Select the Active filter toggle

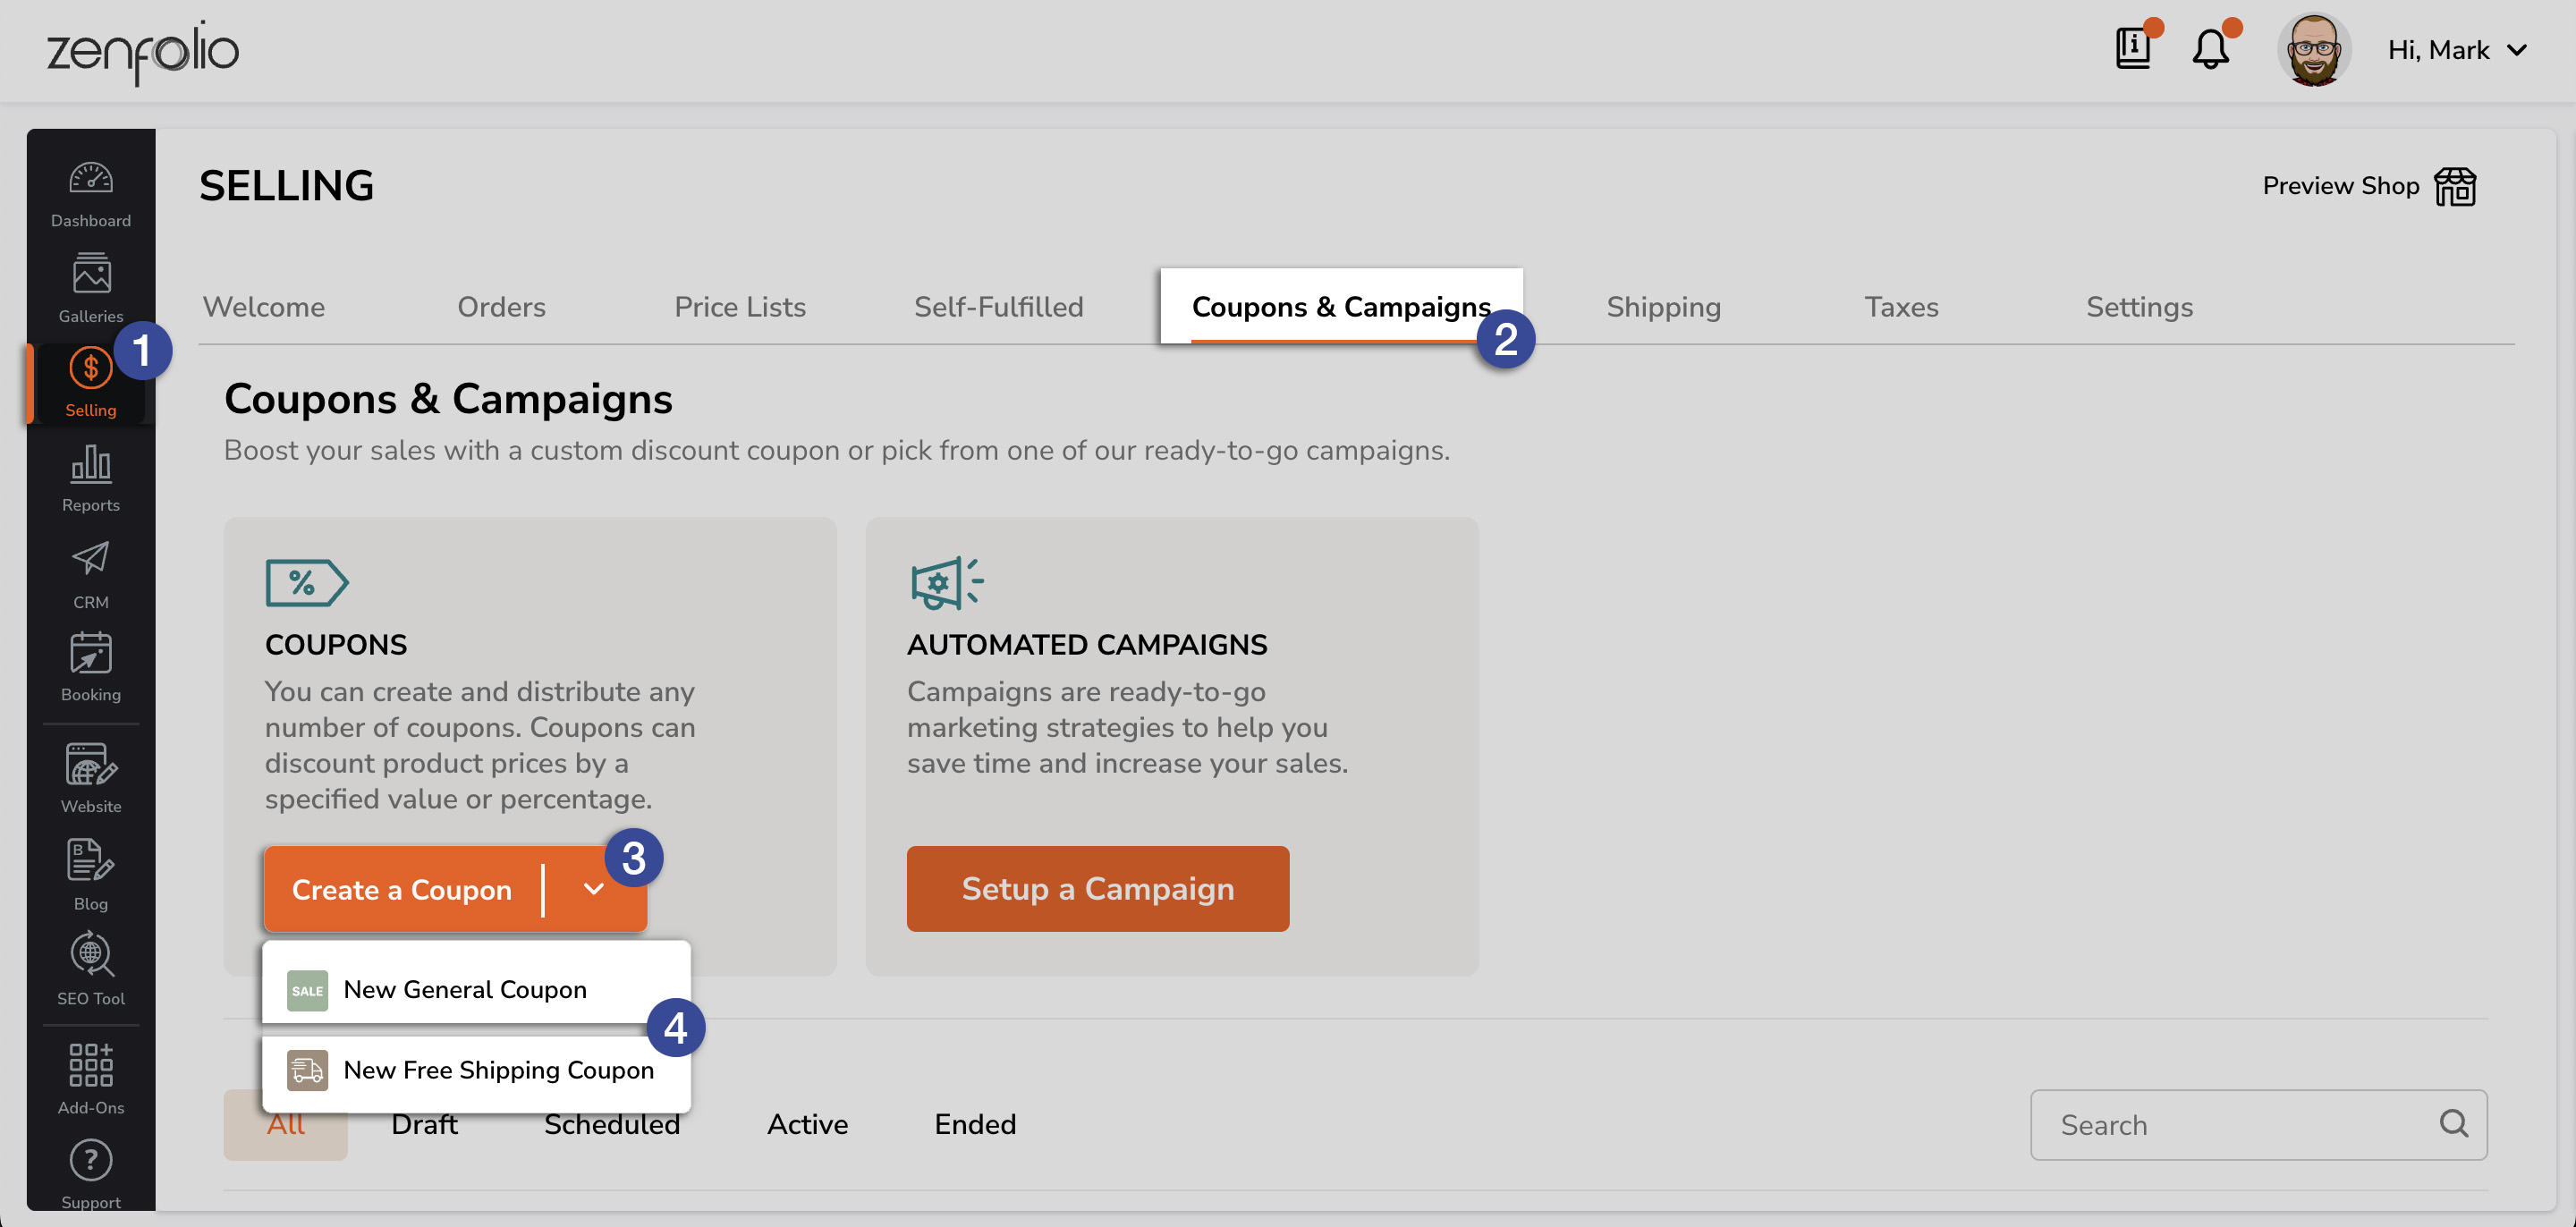pyautogui.click(x=807, y=1125)
